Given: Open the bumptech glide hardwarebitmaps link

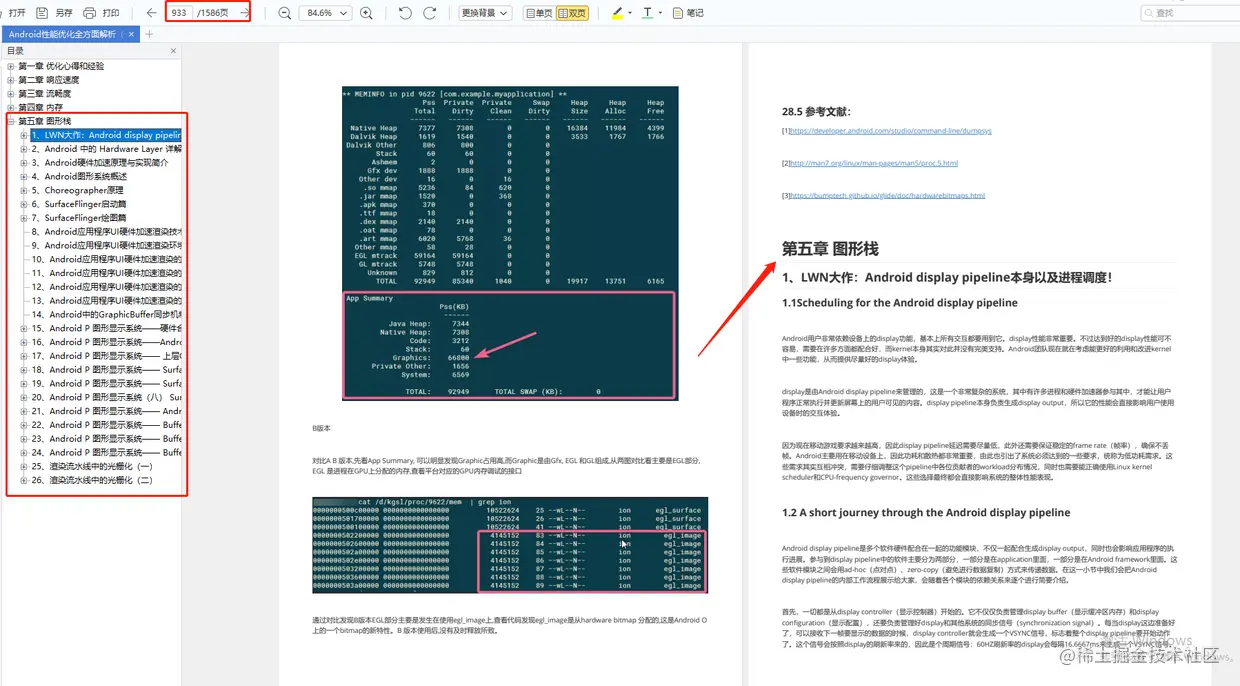Looking at the screenshot, I should coord(887,196).
